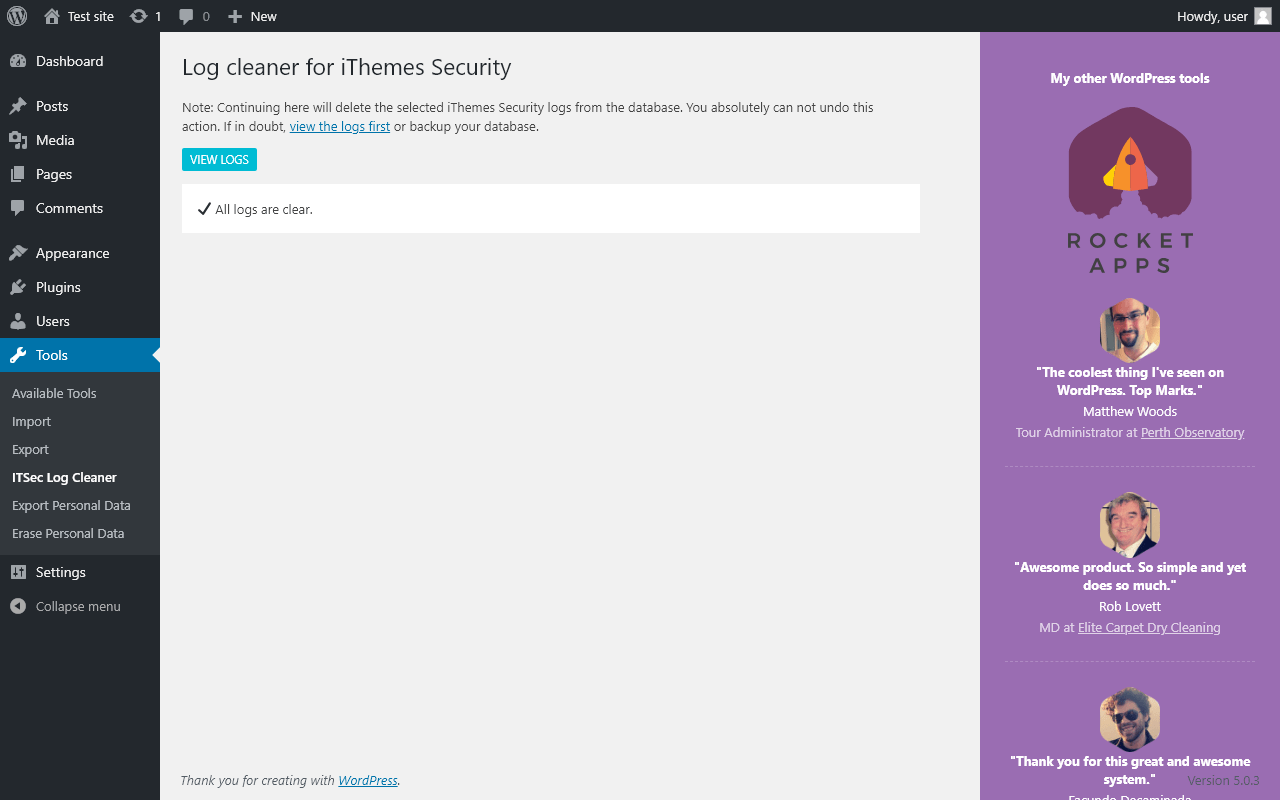Screen dimensions: 1280x800
Task: Open the updates icon showing 1
Action: [139, 16]
